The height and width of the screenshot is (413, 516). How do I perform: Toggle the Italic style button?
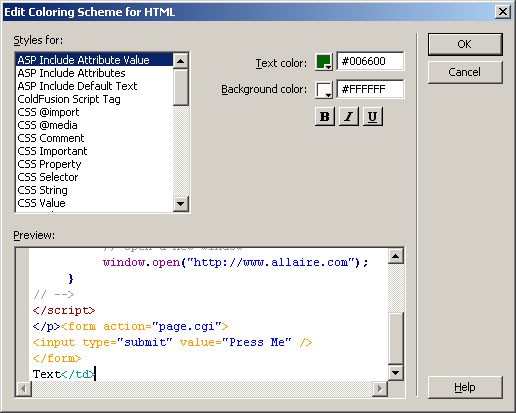click(349, 117)
